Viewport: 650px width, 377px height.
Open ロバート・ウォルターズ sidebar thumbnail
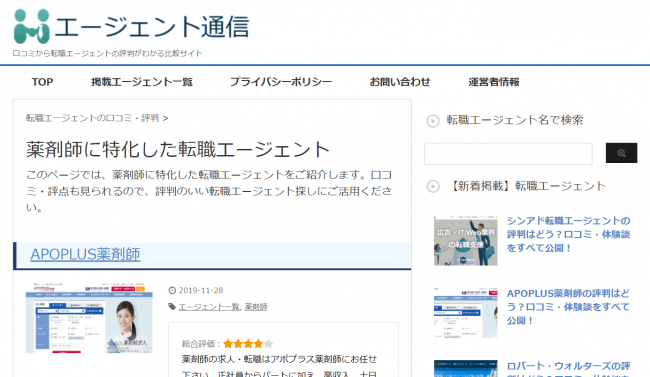[466, 369]
